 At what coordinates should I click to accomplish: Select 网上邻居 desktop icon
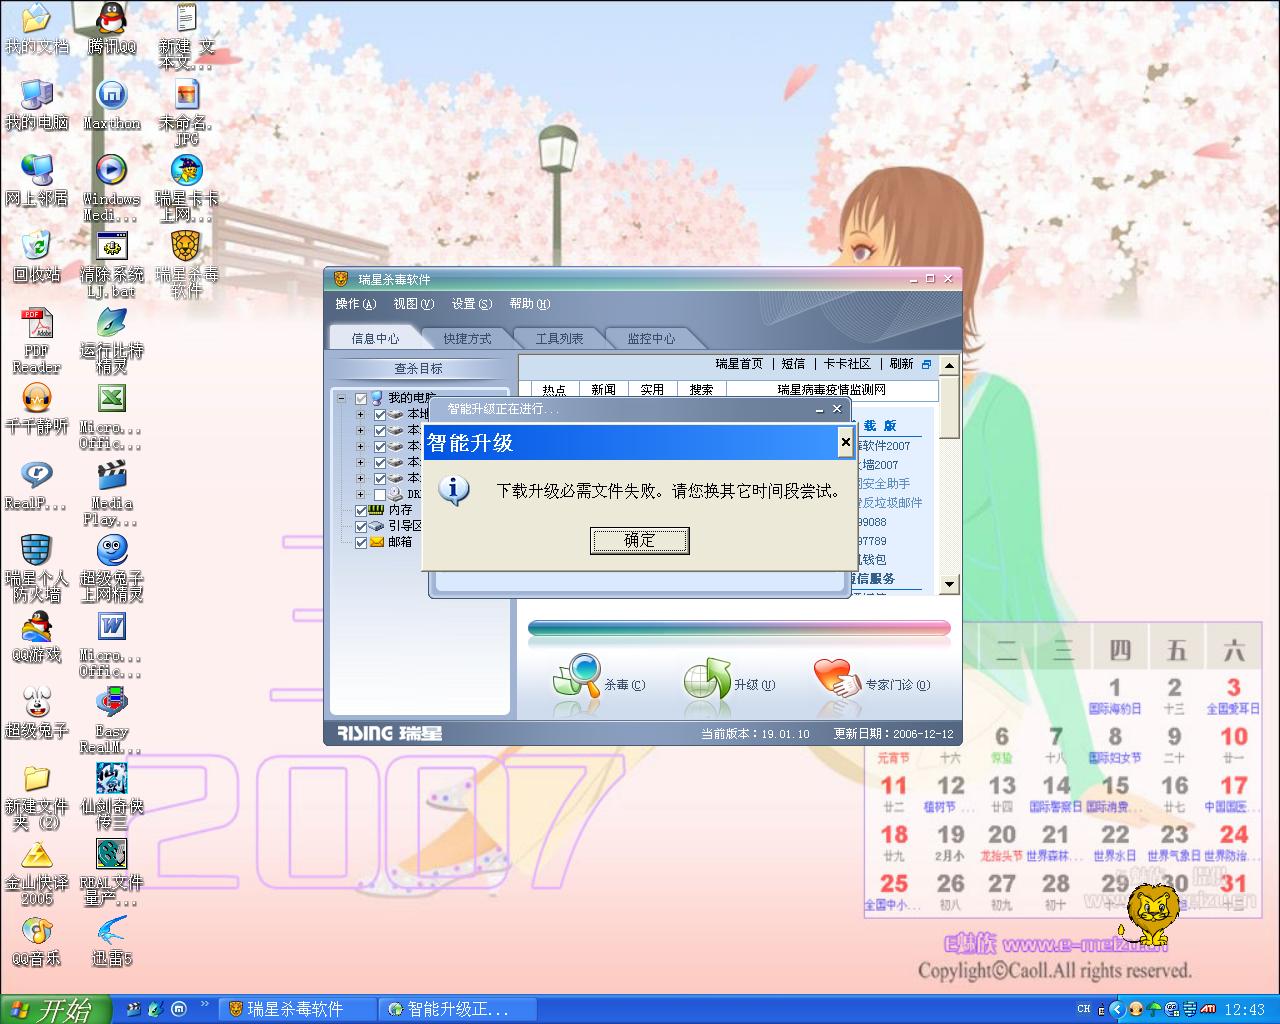37,181
